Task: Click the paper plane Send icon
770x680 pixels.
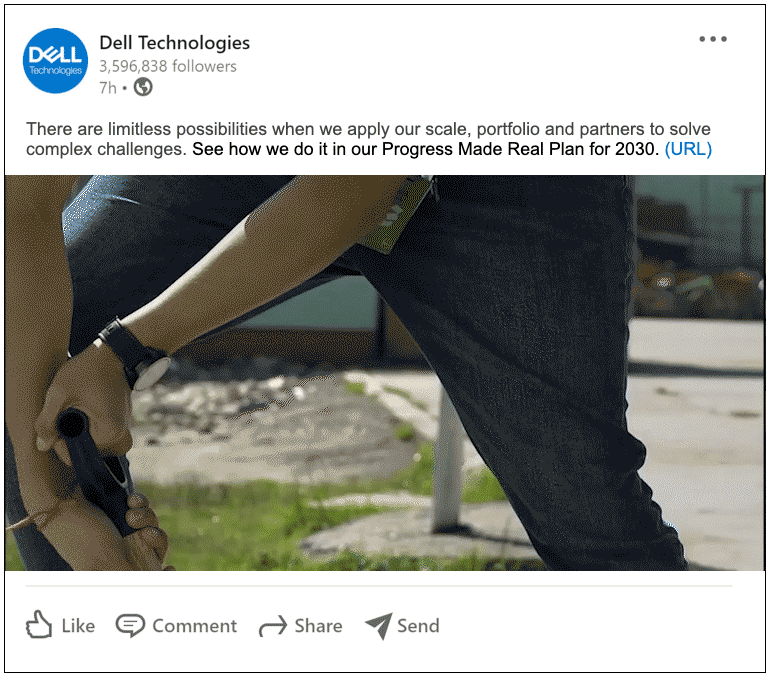Action: pyautogui.click(x=379, y=626)
